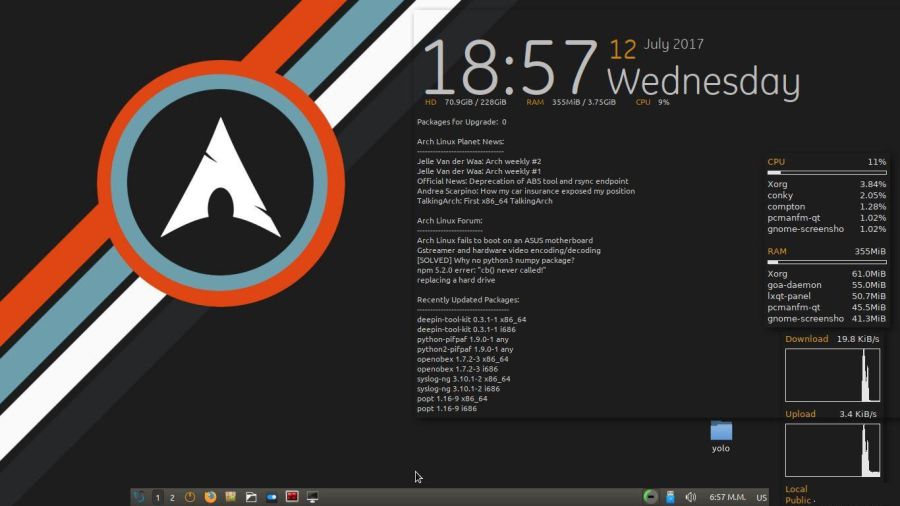900x506 pixels.
Task: Click the Upload speed graph
Action: click(x=832, y=450)
